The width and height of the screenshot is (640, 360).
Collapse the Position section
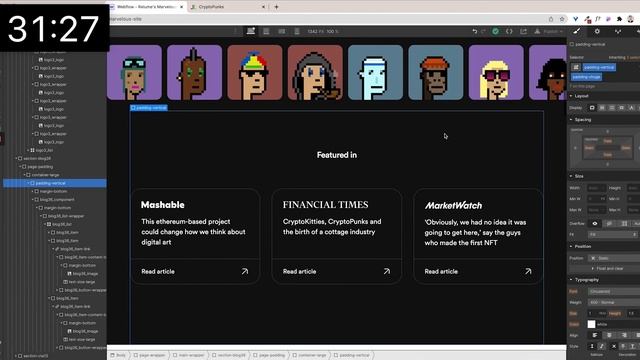(x=571, y=247)
